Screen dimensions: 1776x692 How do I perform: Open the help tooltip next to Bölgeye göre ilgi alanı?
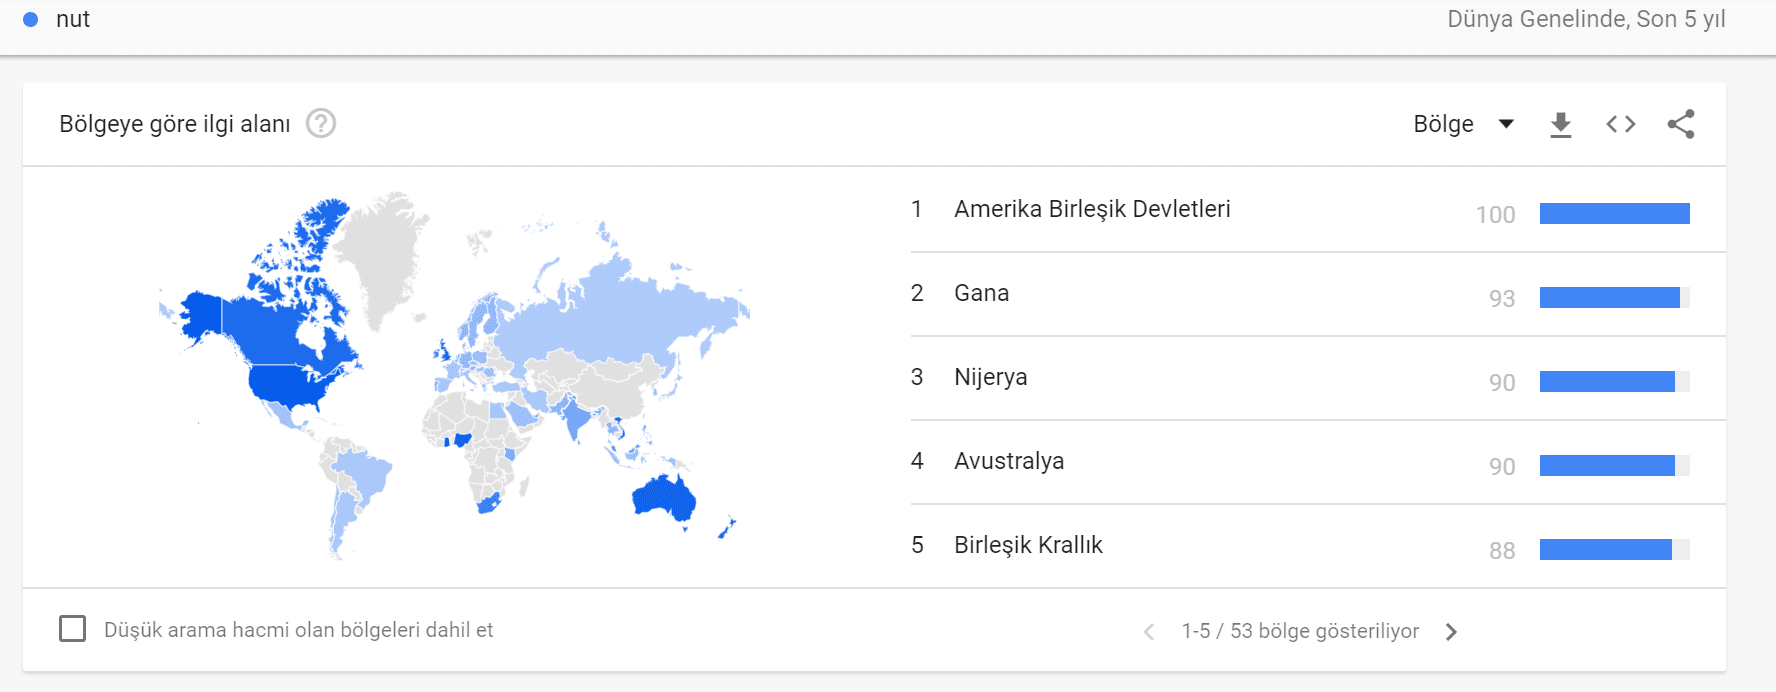tap(320, 123)
